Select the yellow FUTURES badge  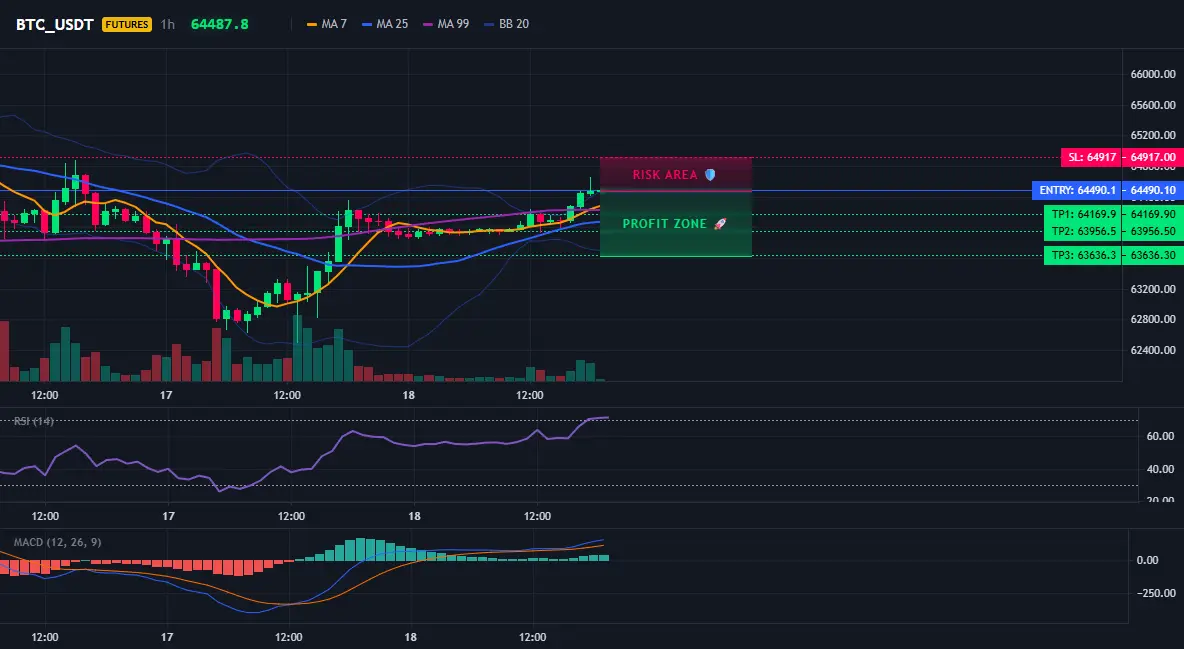[127, 24]
